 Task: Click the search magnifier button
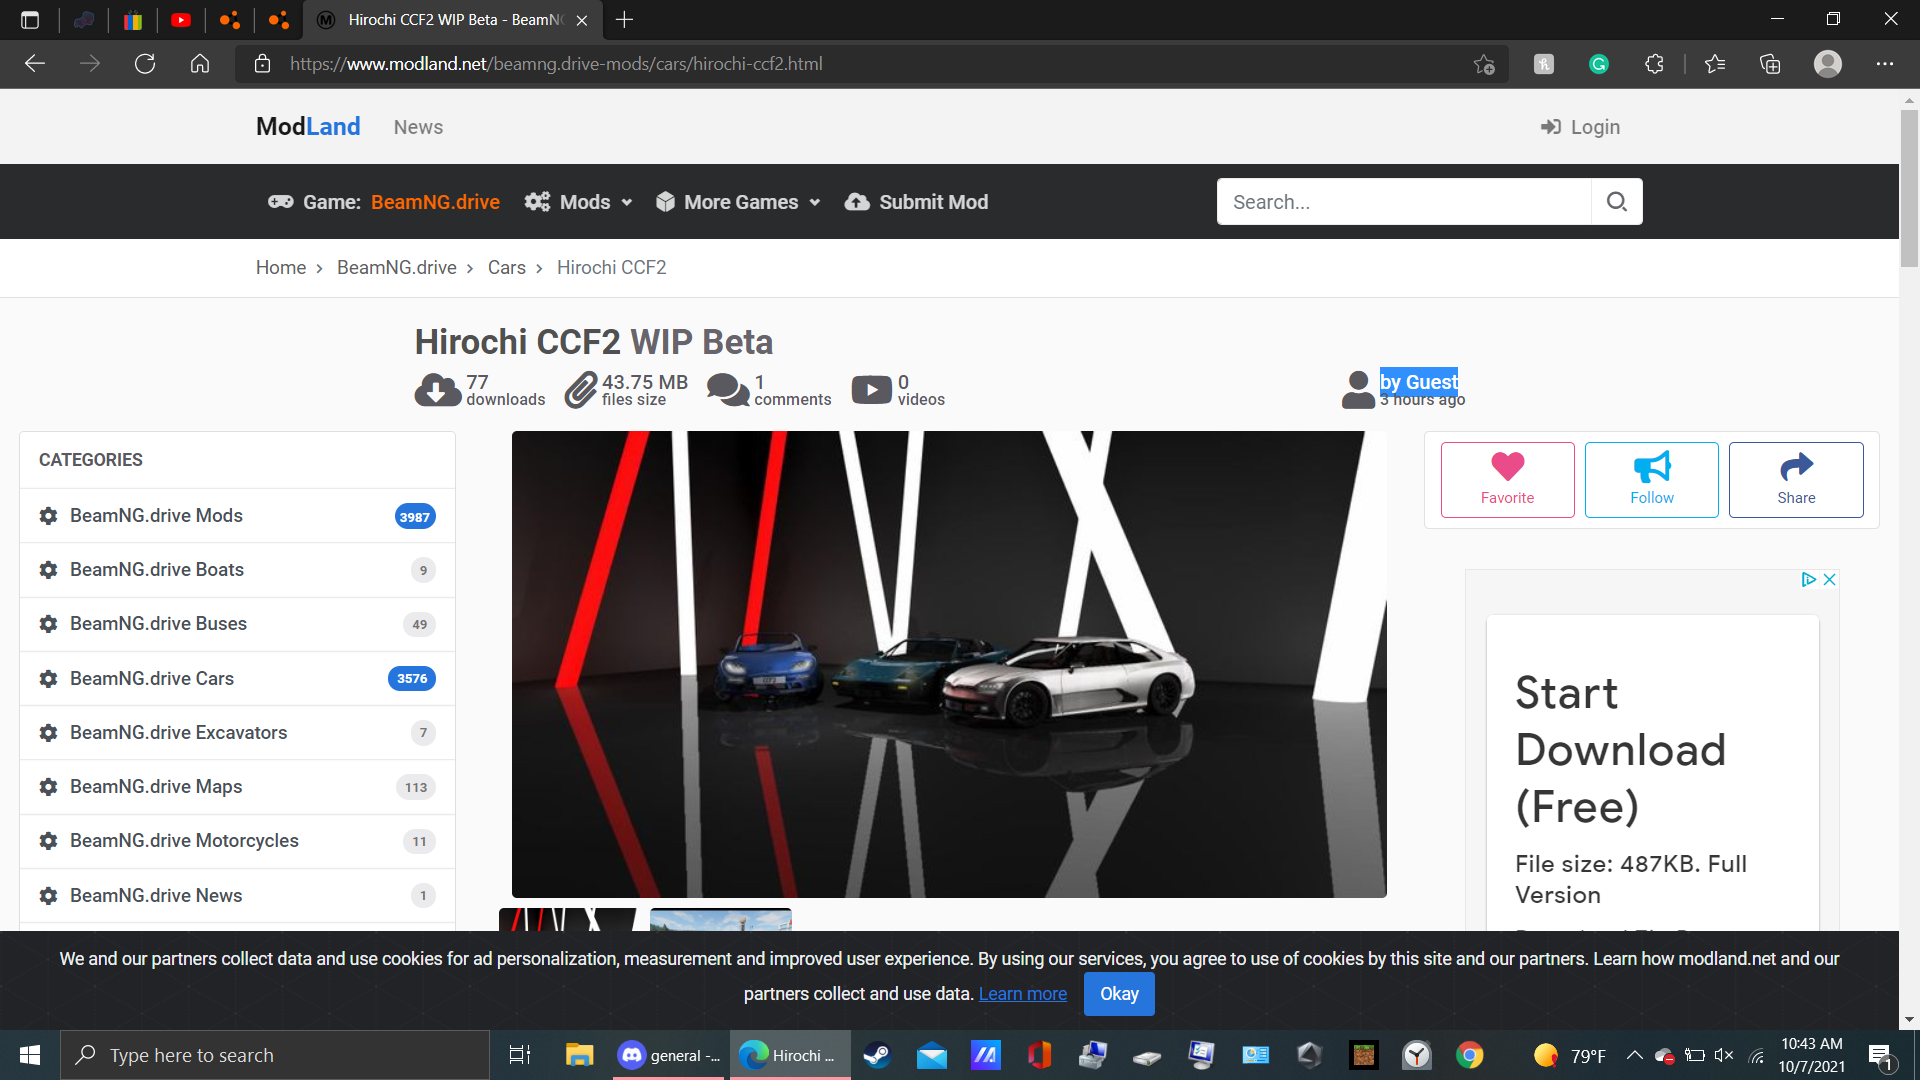coord(1617,202)
